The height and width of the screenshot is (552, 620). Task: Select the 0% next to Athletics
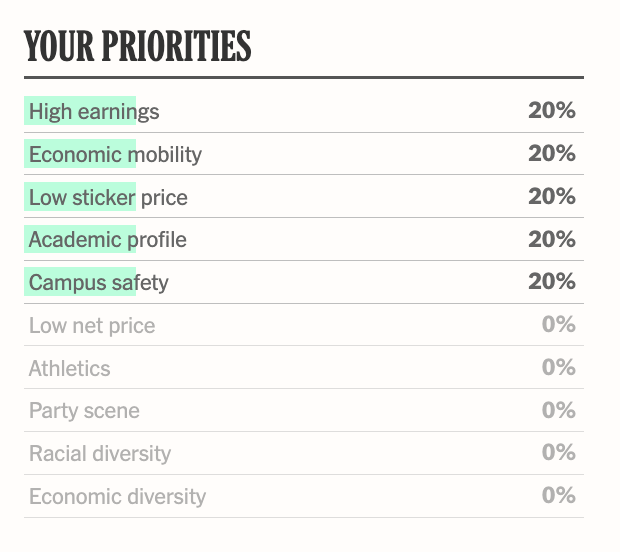click(559, 368)
